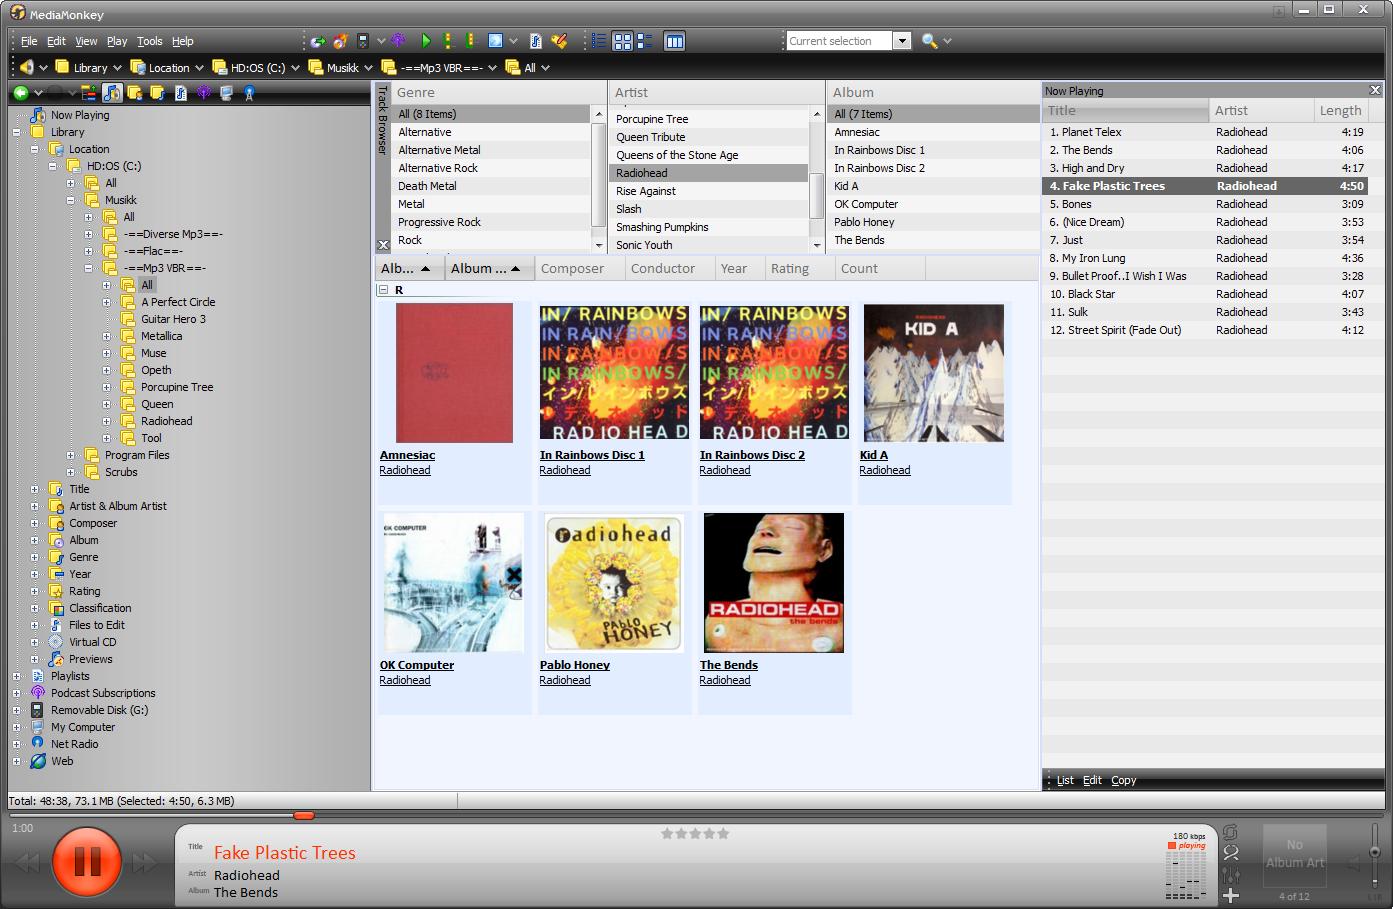Viewport: 1393px width, 909px height.
Task: Open the search field dropdown arrow
Action: pos(902,41)
